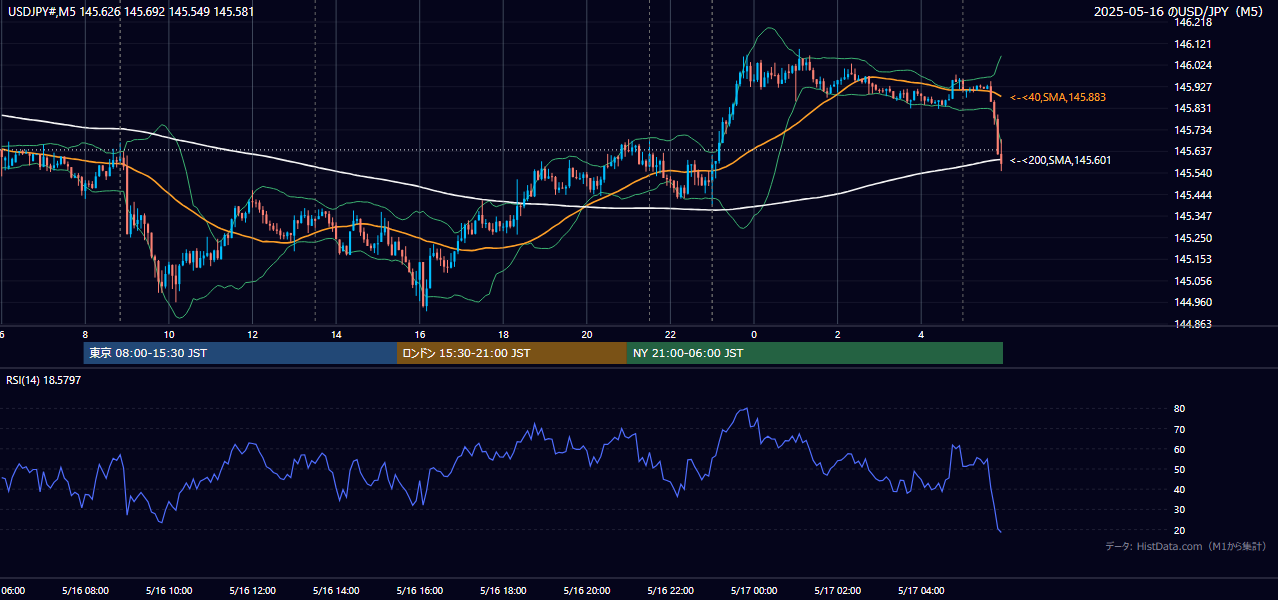Click RSI axis level 70
The image size is (1278, 600).
(1180, 429)
